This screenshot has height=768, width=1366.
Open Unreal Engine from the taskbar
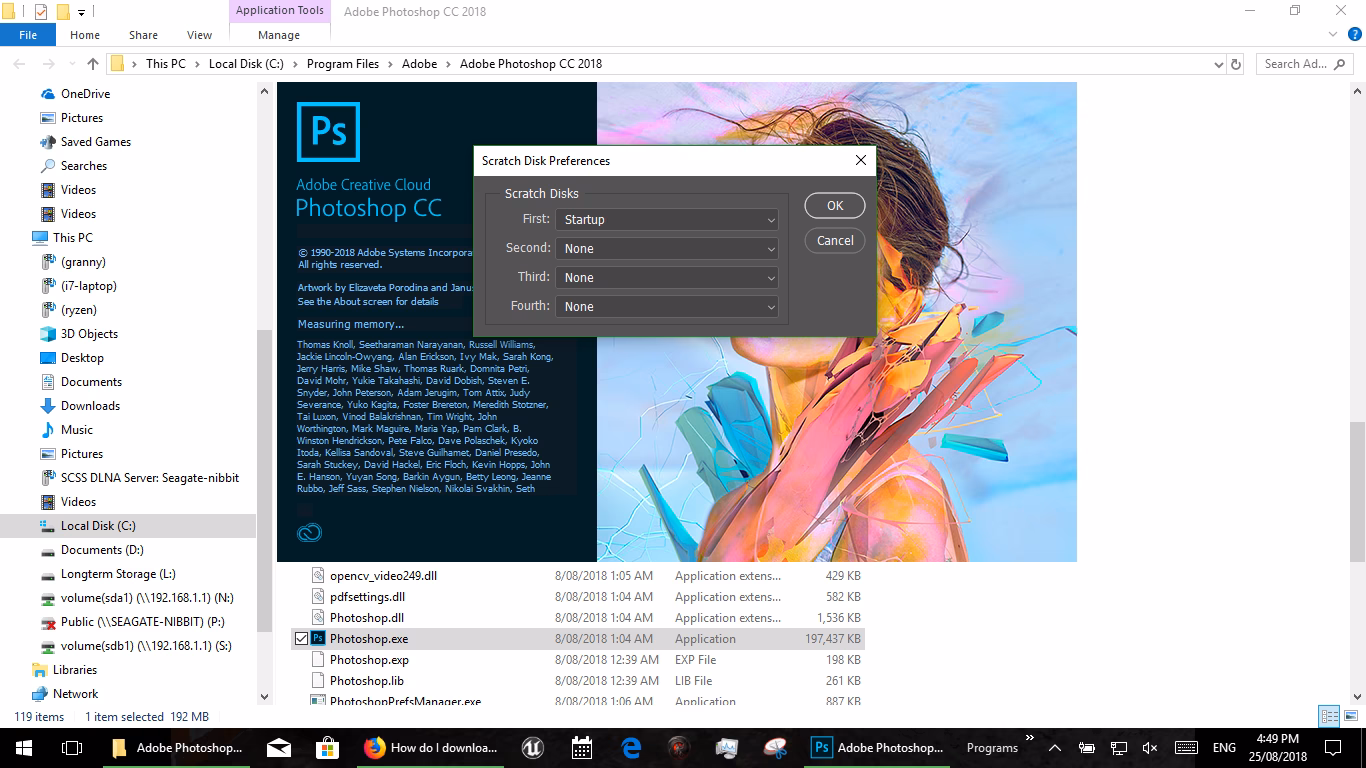tap(531, 747)
